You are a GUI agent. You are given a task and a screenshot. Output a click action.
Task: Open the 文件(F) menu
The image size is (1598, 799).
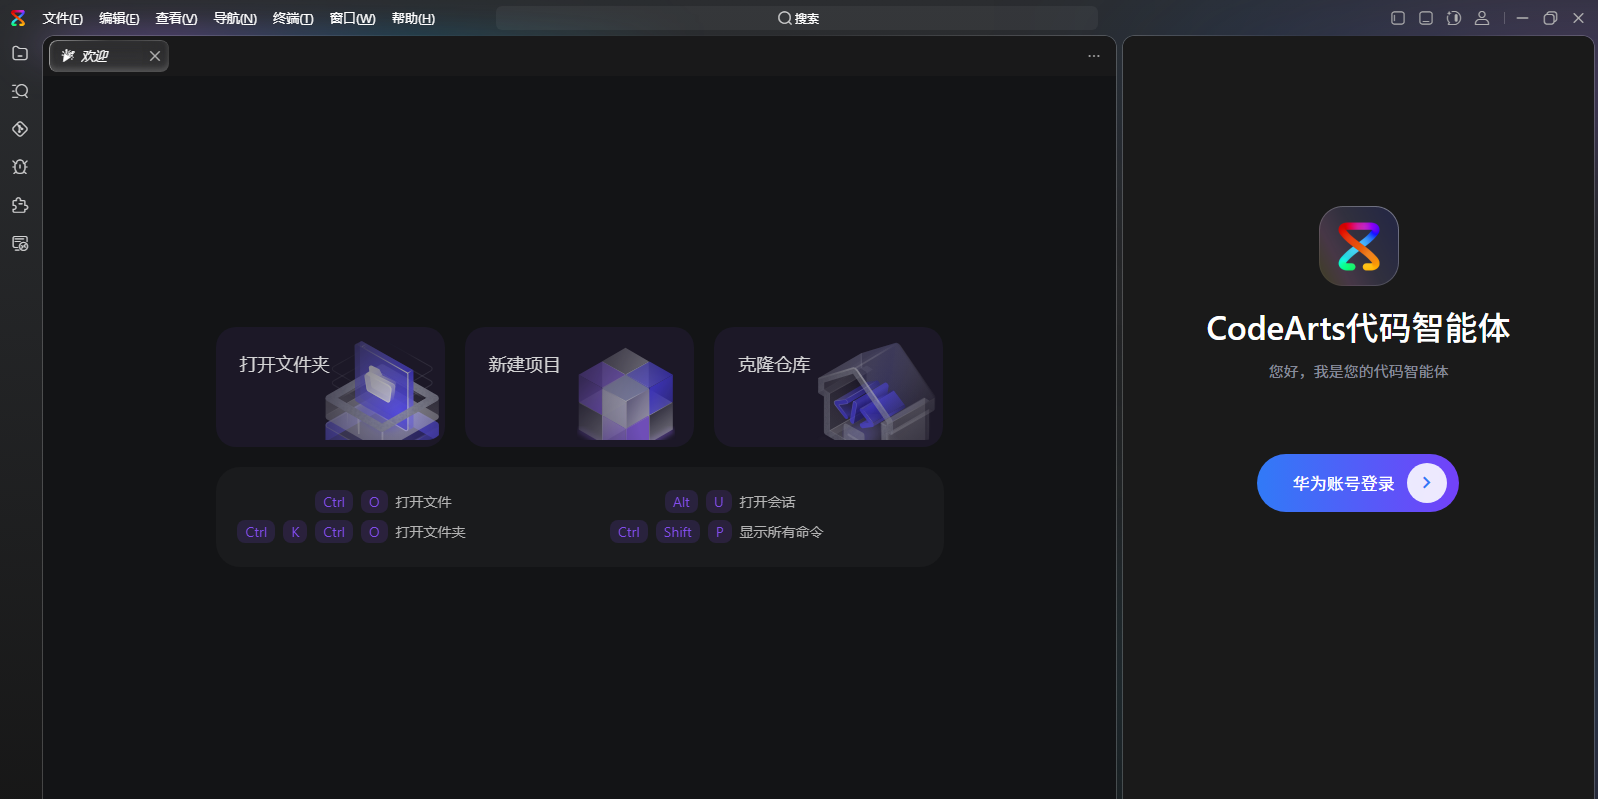pos(62,18)
